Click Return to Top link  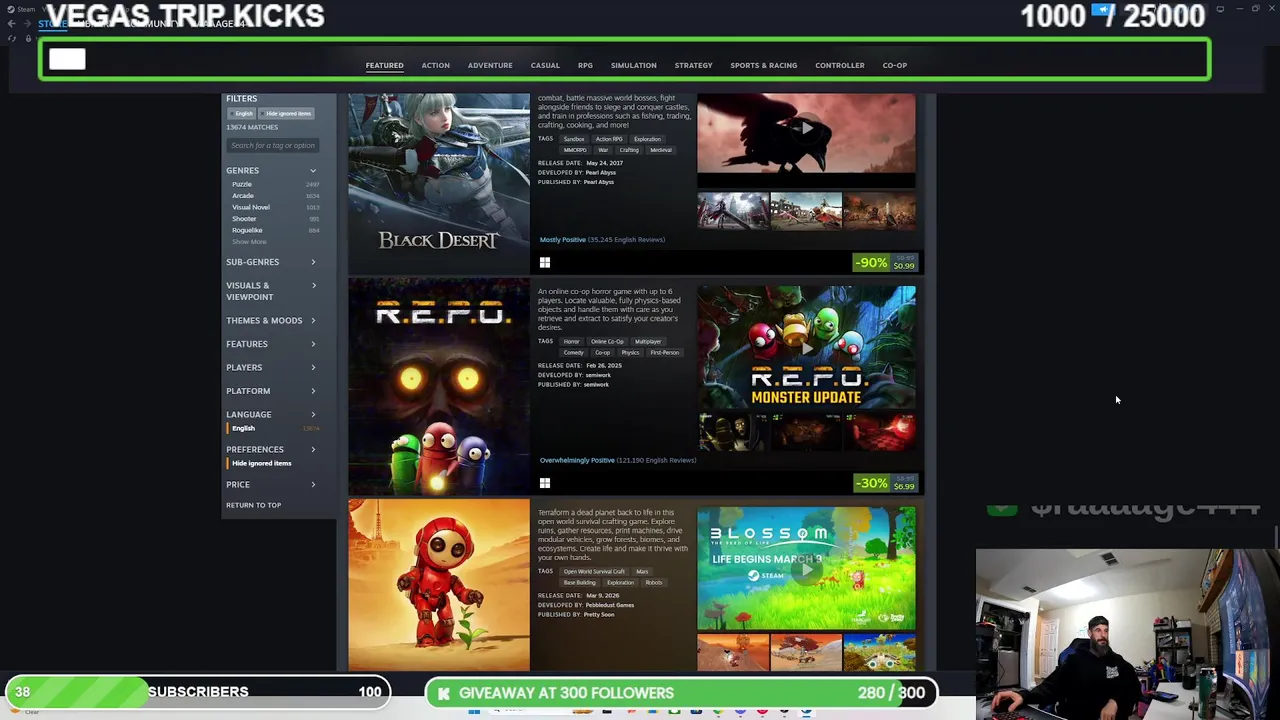point(253,505)
